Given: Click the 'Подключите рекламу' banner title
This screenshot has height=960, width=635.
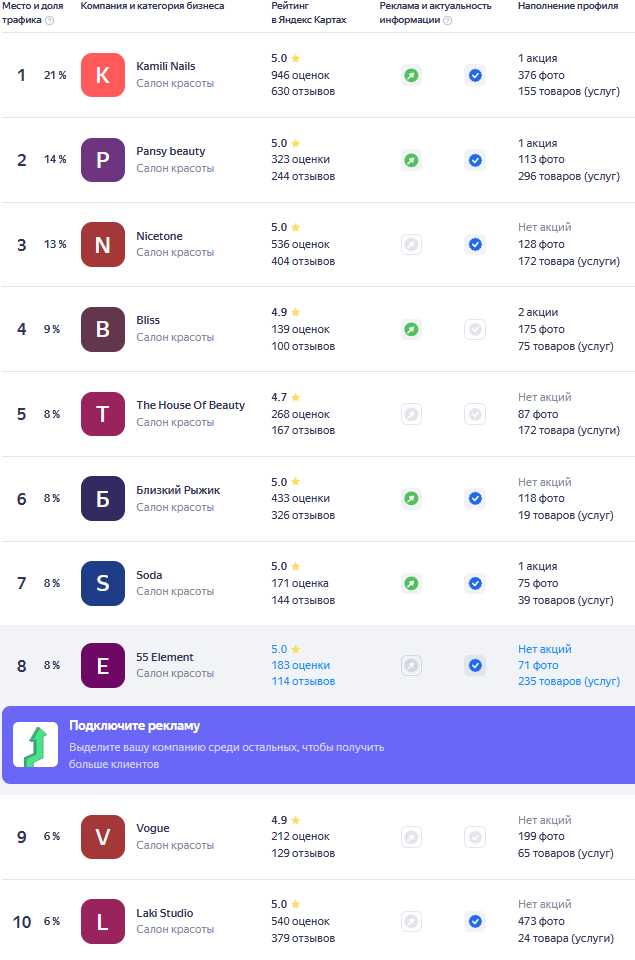Looking at the screenshot, I should pyautogui.click(x=135, y=726).
